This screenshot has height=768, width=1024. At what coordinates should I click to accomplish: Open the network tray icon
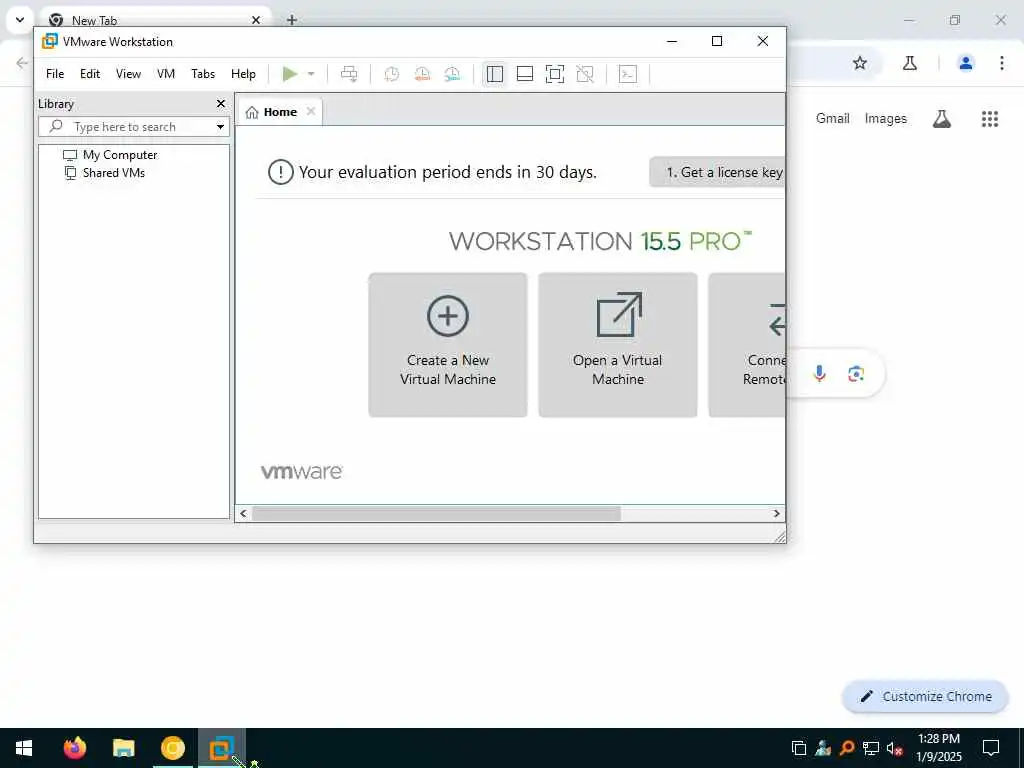[871, 748]
